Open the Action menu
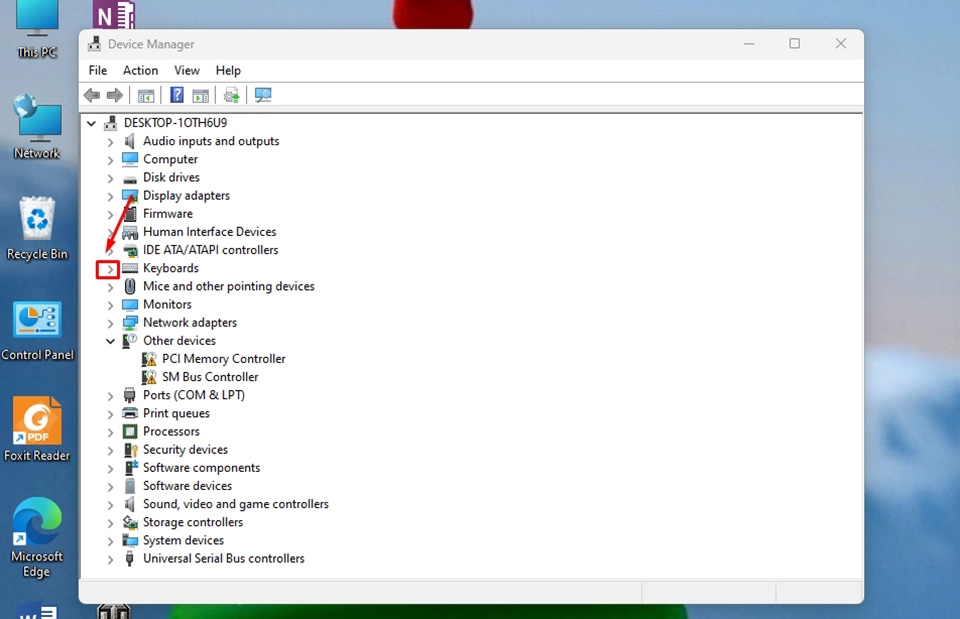This screenshot has width=960, height=619. click(140, 70)
